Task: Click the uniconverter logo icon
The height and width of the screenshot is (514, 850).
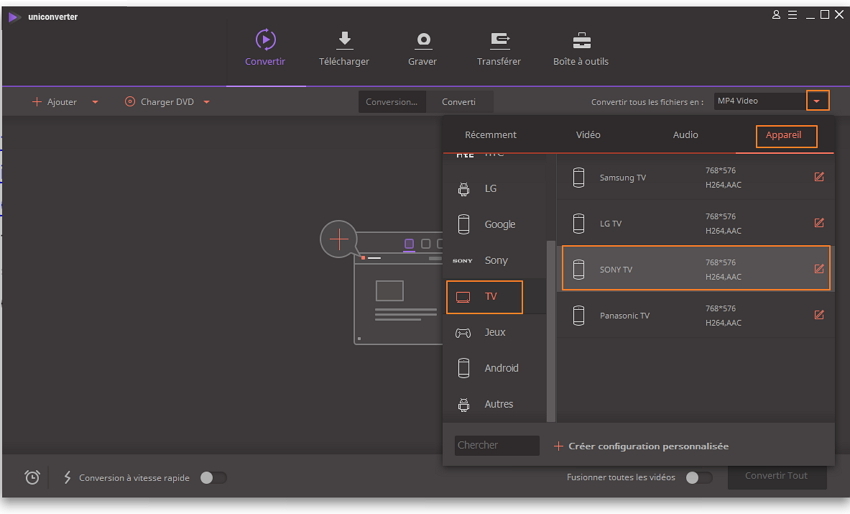Action: tap(14, 17)
